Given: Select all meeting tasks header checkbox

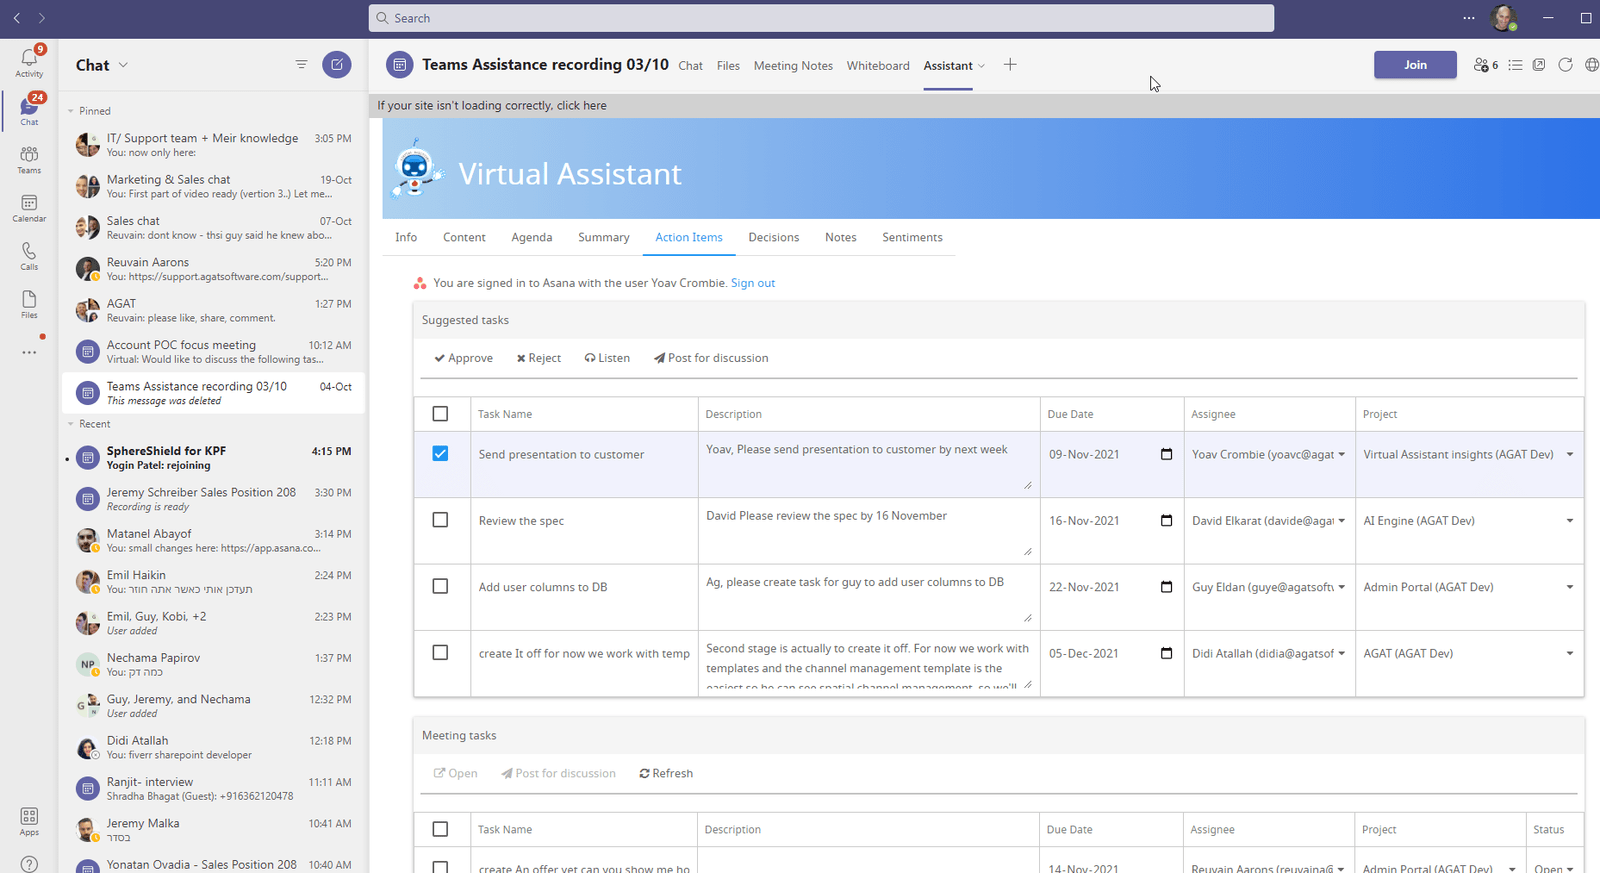Looking at the screenshot, I should click(x=440, y=829).
